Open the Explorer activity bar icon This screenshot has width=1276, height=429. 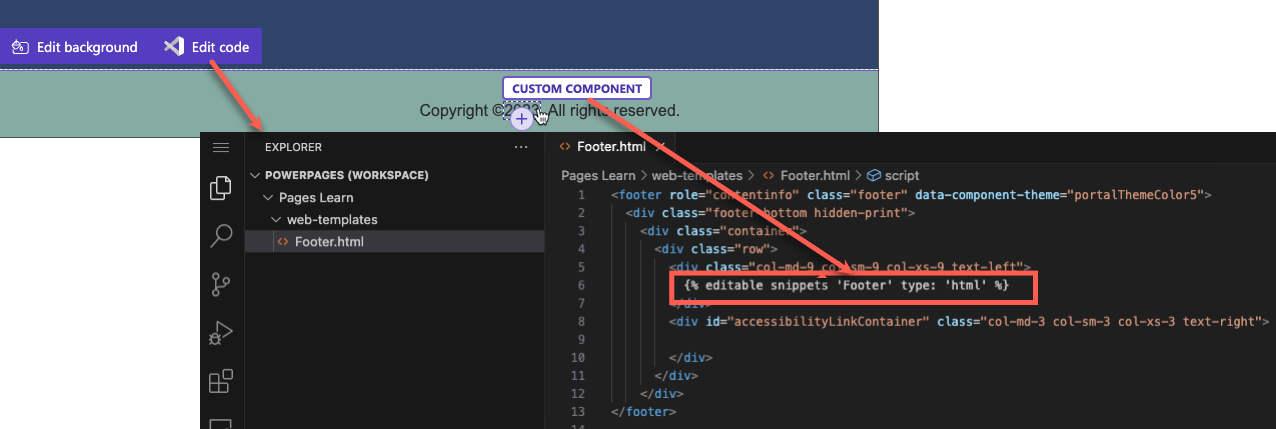point(221,188)
